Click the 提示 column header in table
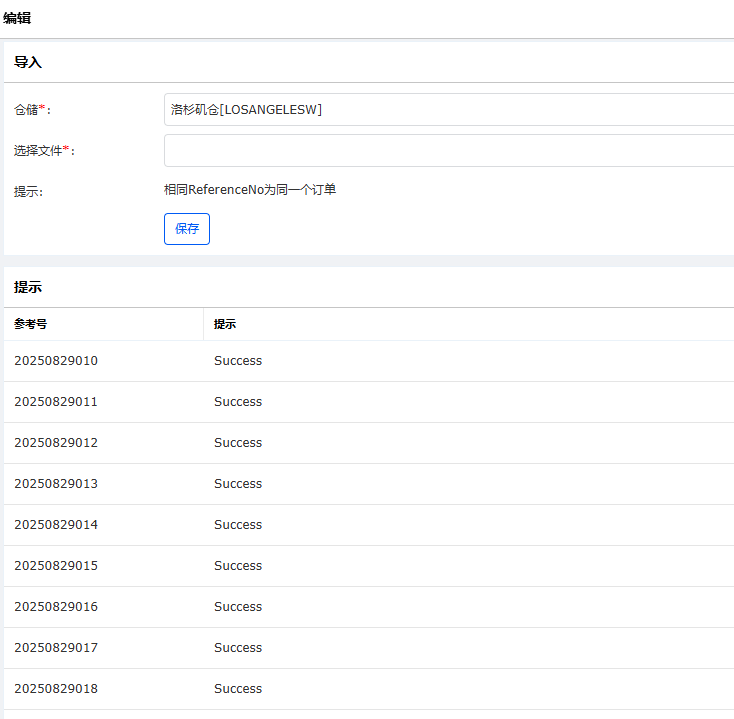The image size is (734, 719). 225,325
